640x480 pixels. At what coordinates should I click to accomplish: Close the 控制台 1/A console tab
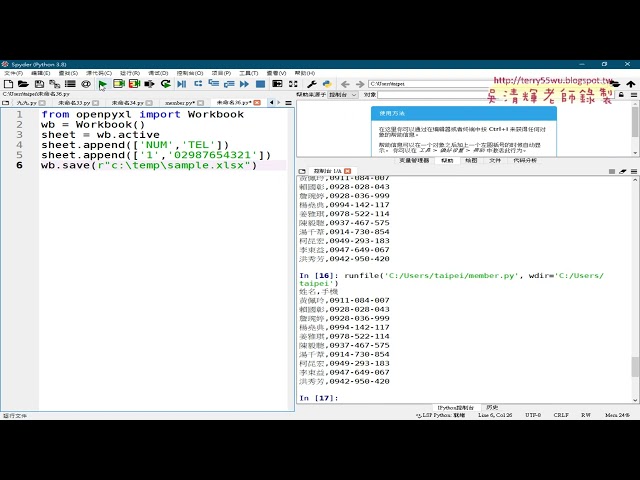coord(347,171)
